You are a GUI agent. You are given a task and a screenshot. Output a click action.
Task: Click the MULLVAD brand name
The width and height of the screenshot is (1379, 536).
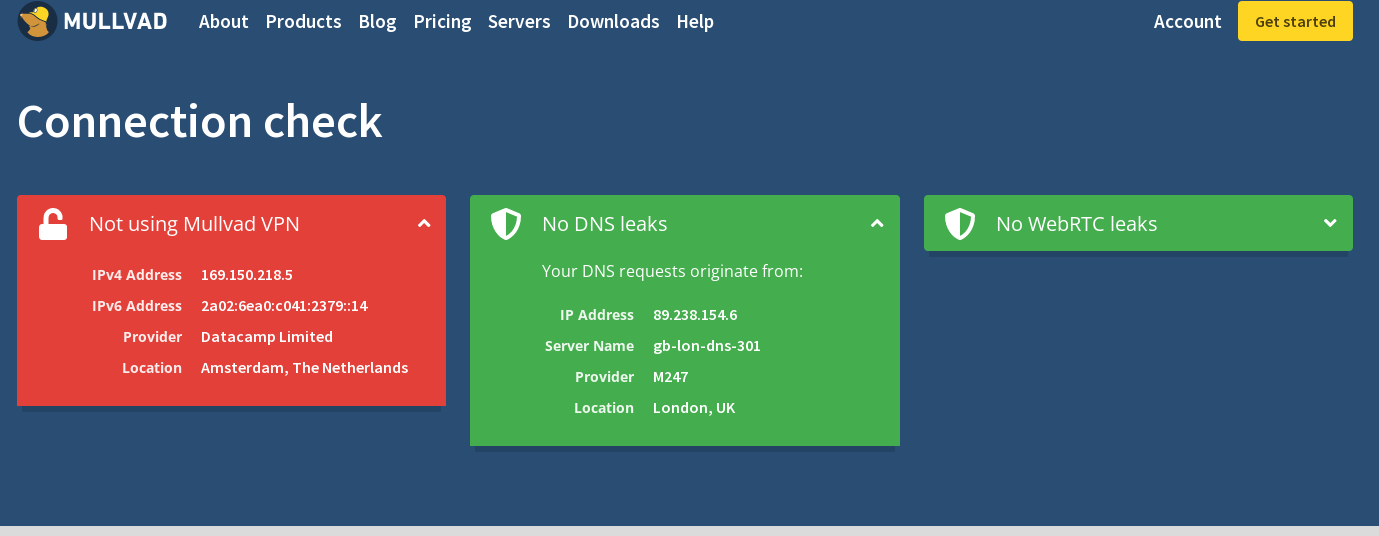click(115, 21)
